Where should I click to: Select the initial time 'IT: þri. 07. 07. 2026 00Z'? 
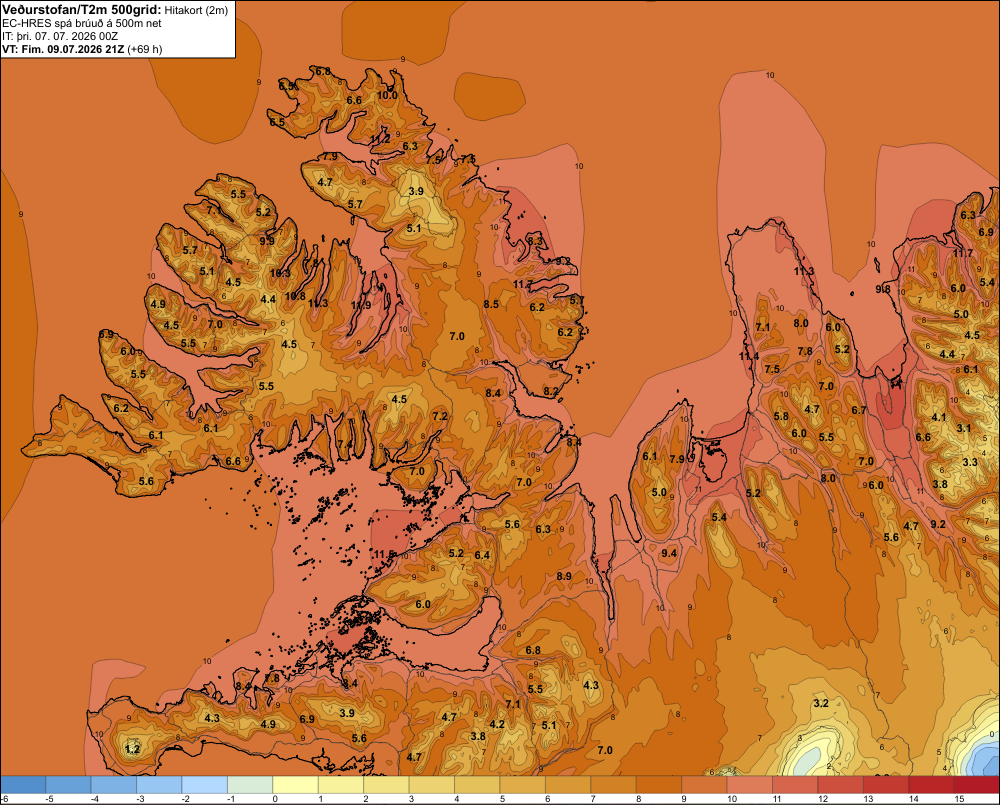coord(60,36)
